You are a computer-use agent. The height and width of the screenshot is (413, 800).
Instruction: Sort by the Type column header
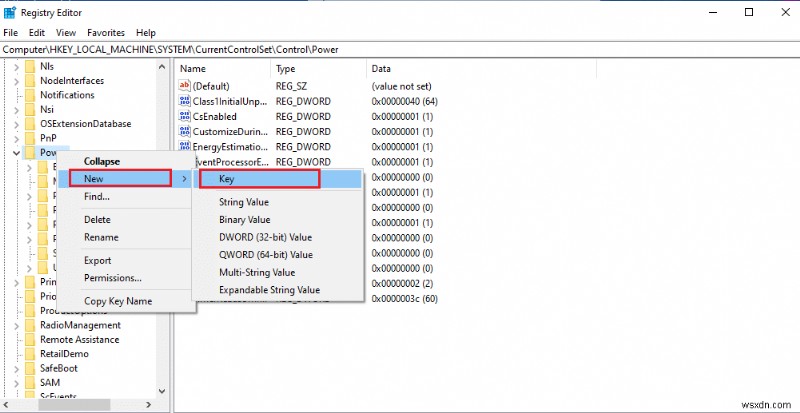[x=318, y=68]
